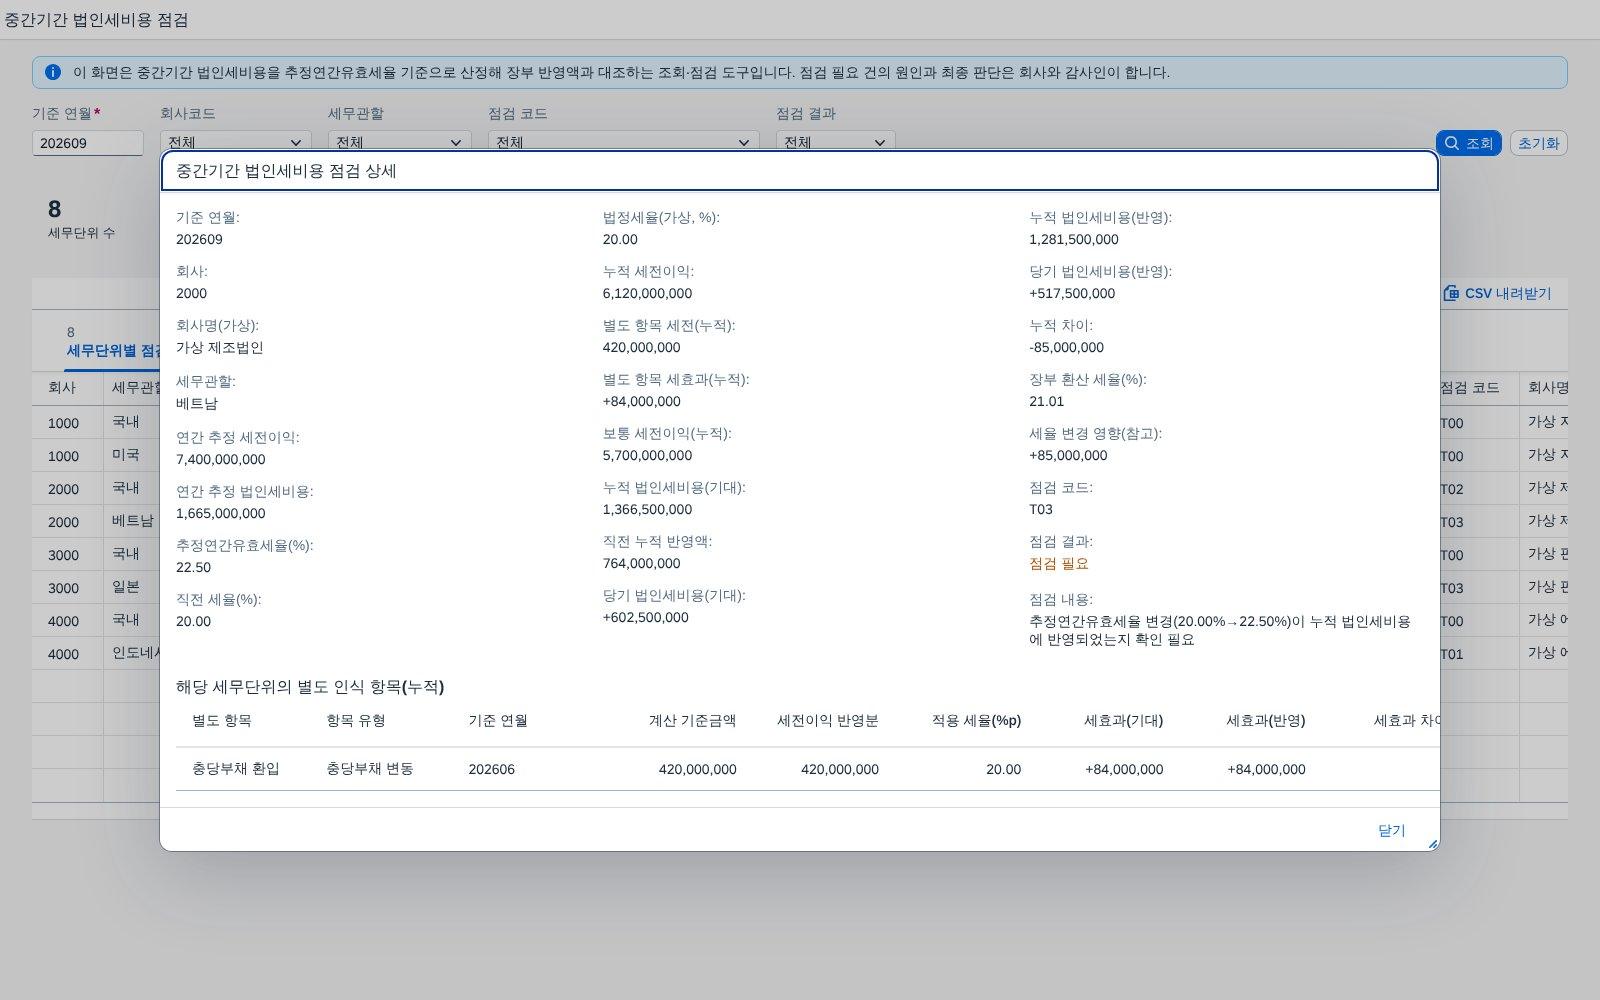Click the 항목 유형 column header

click(356, 720)
